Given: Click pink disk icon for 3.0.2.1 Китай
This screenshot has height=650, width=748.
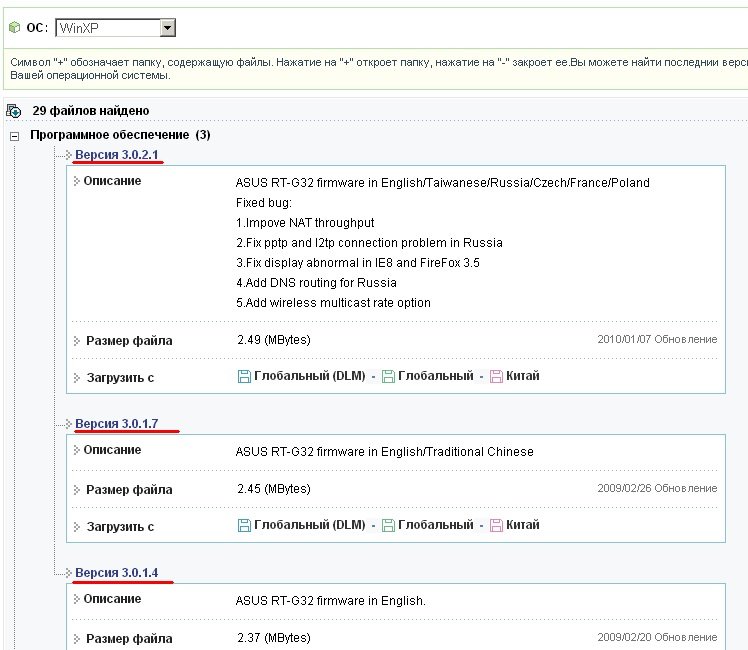Looking at the screenshot, I should (496, 377).
